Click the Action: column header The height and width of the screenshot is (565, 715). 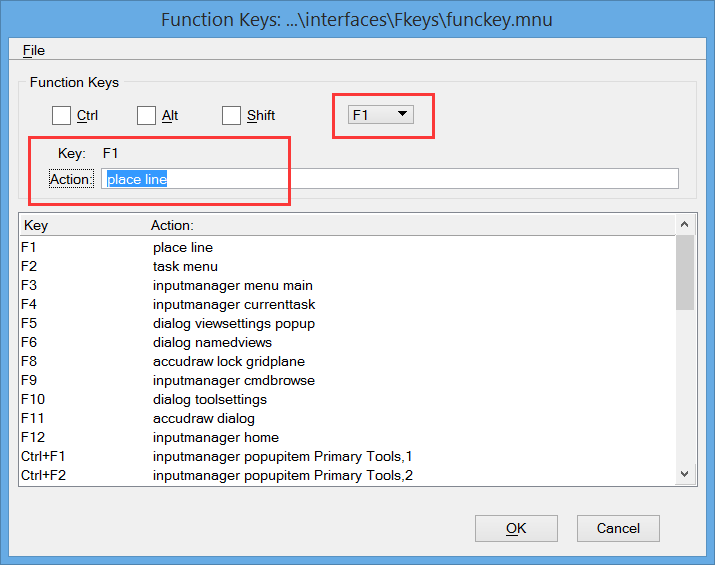pos(412,225)
